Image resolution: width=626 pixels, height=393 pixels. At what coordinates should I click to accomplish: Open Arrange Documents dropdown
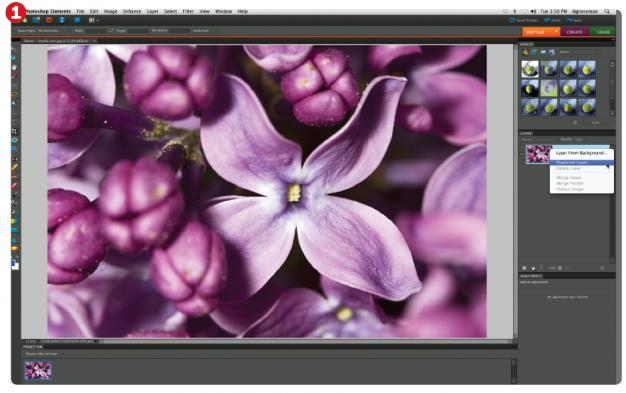pos(94,20)
